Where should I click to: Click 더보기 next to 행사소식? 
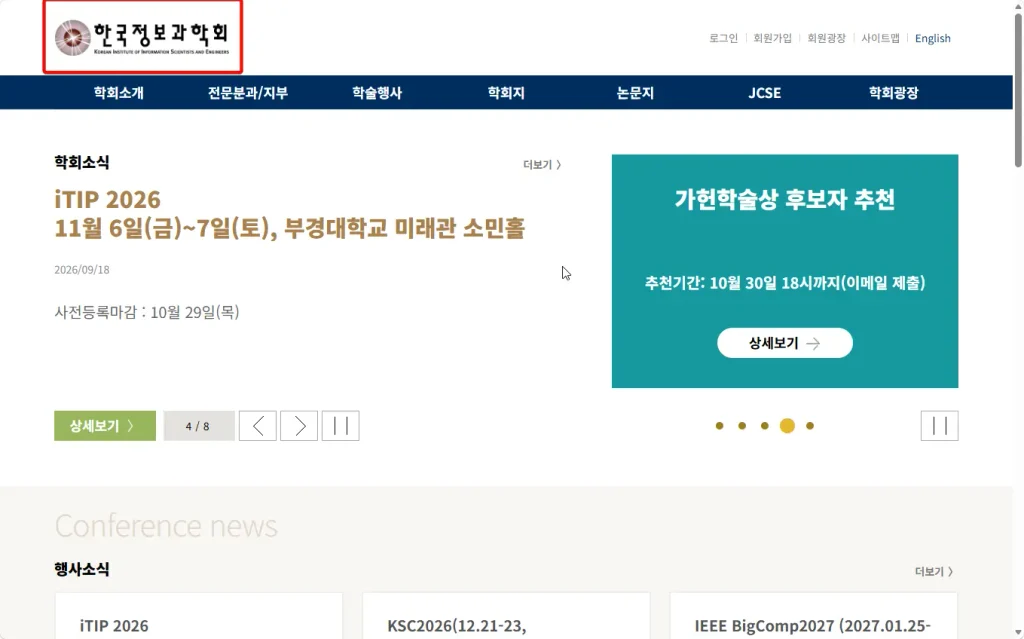[x=934, y=572]
